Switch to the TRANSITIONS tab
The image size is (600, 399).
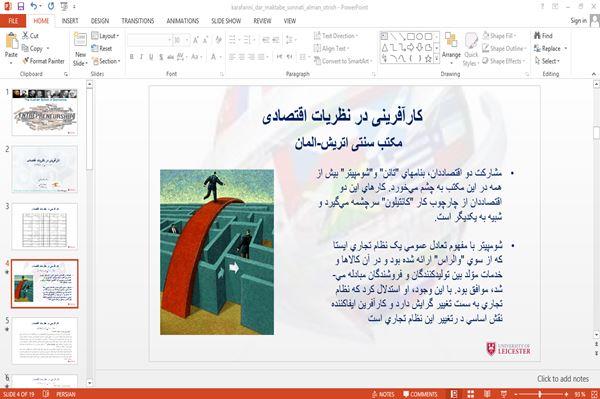click(x=138, y=21)
